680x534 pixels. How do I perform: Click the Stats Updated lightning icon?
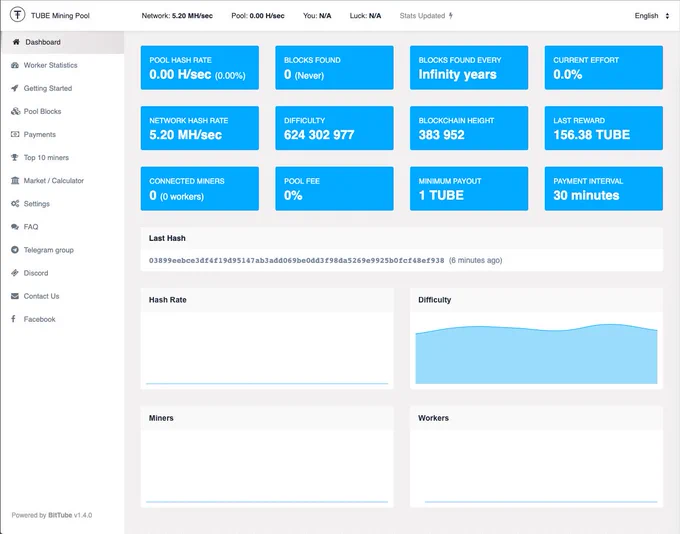(451, 16)
